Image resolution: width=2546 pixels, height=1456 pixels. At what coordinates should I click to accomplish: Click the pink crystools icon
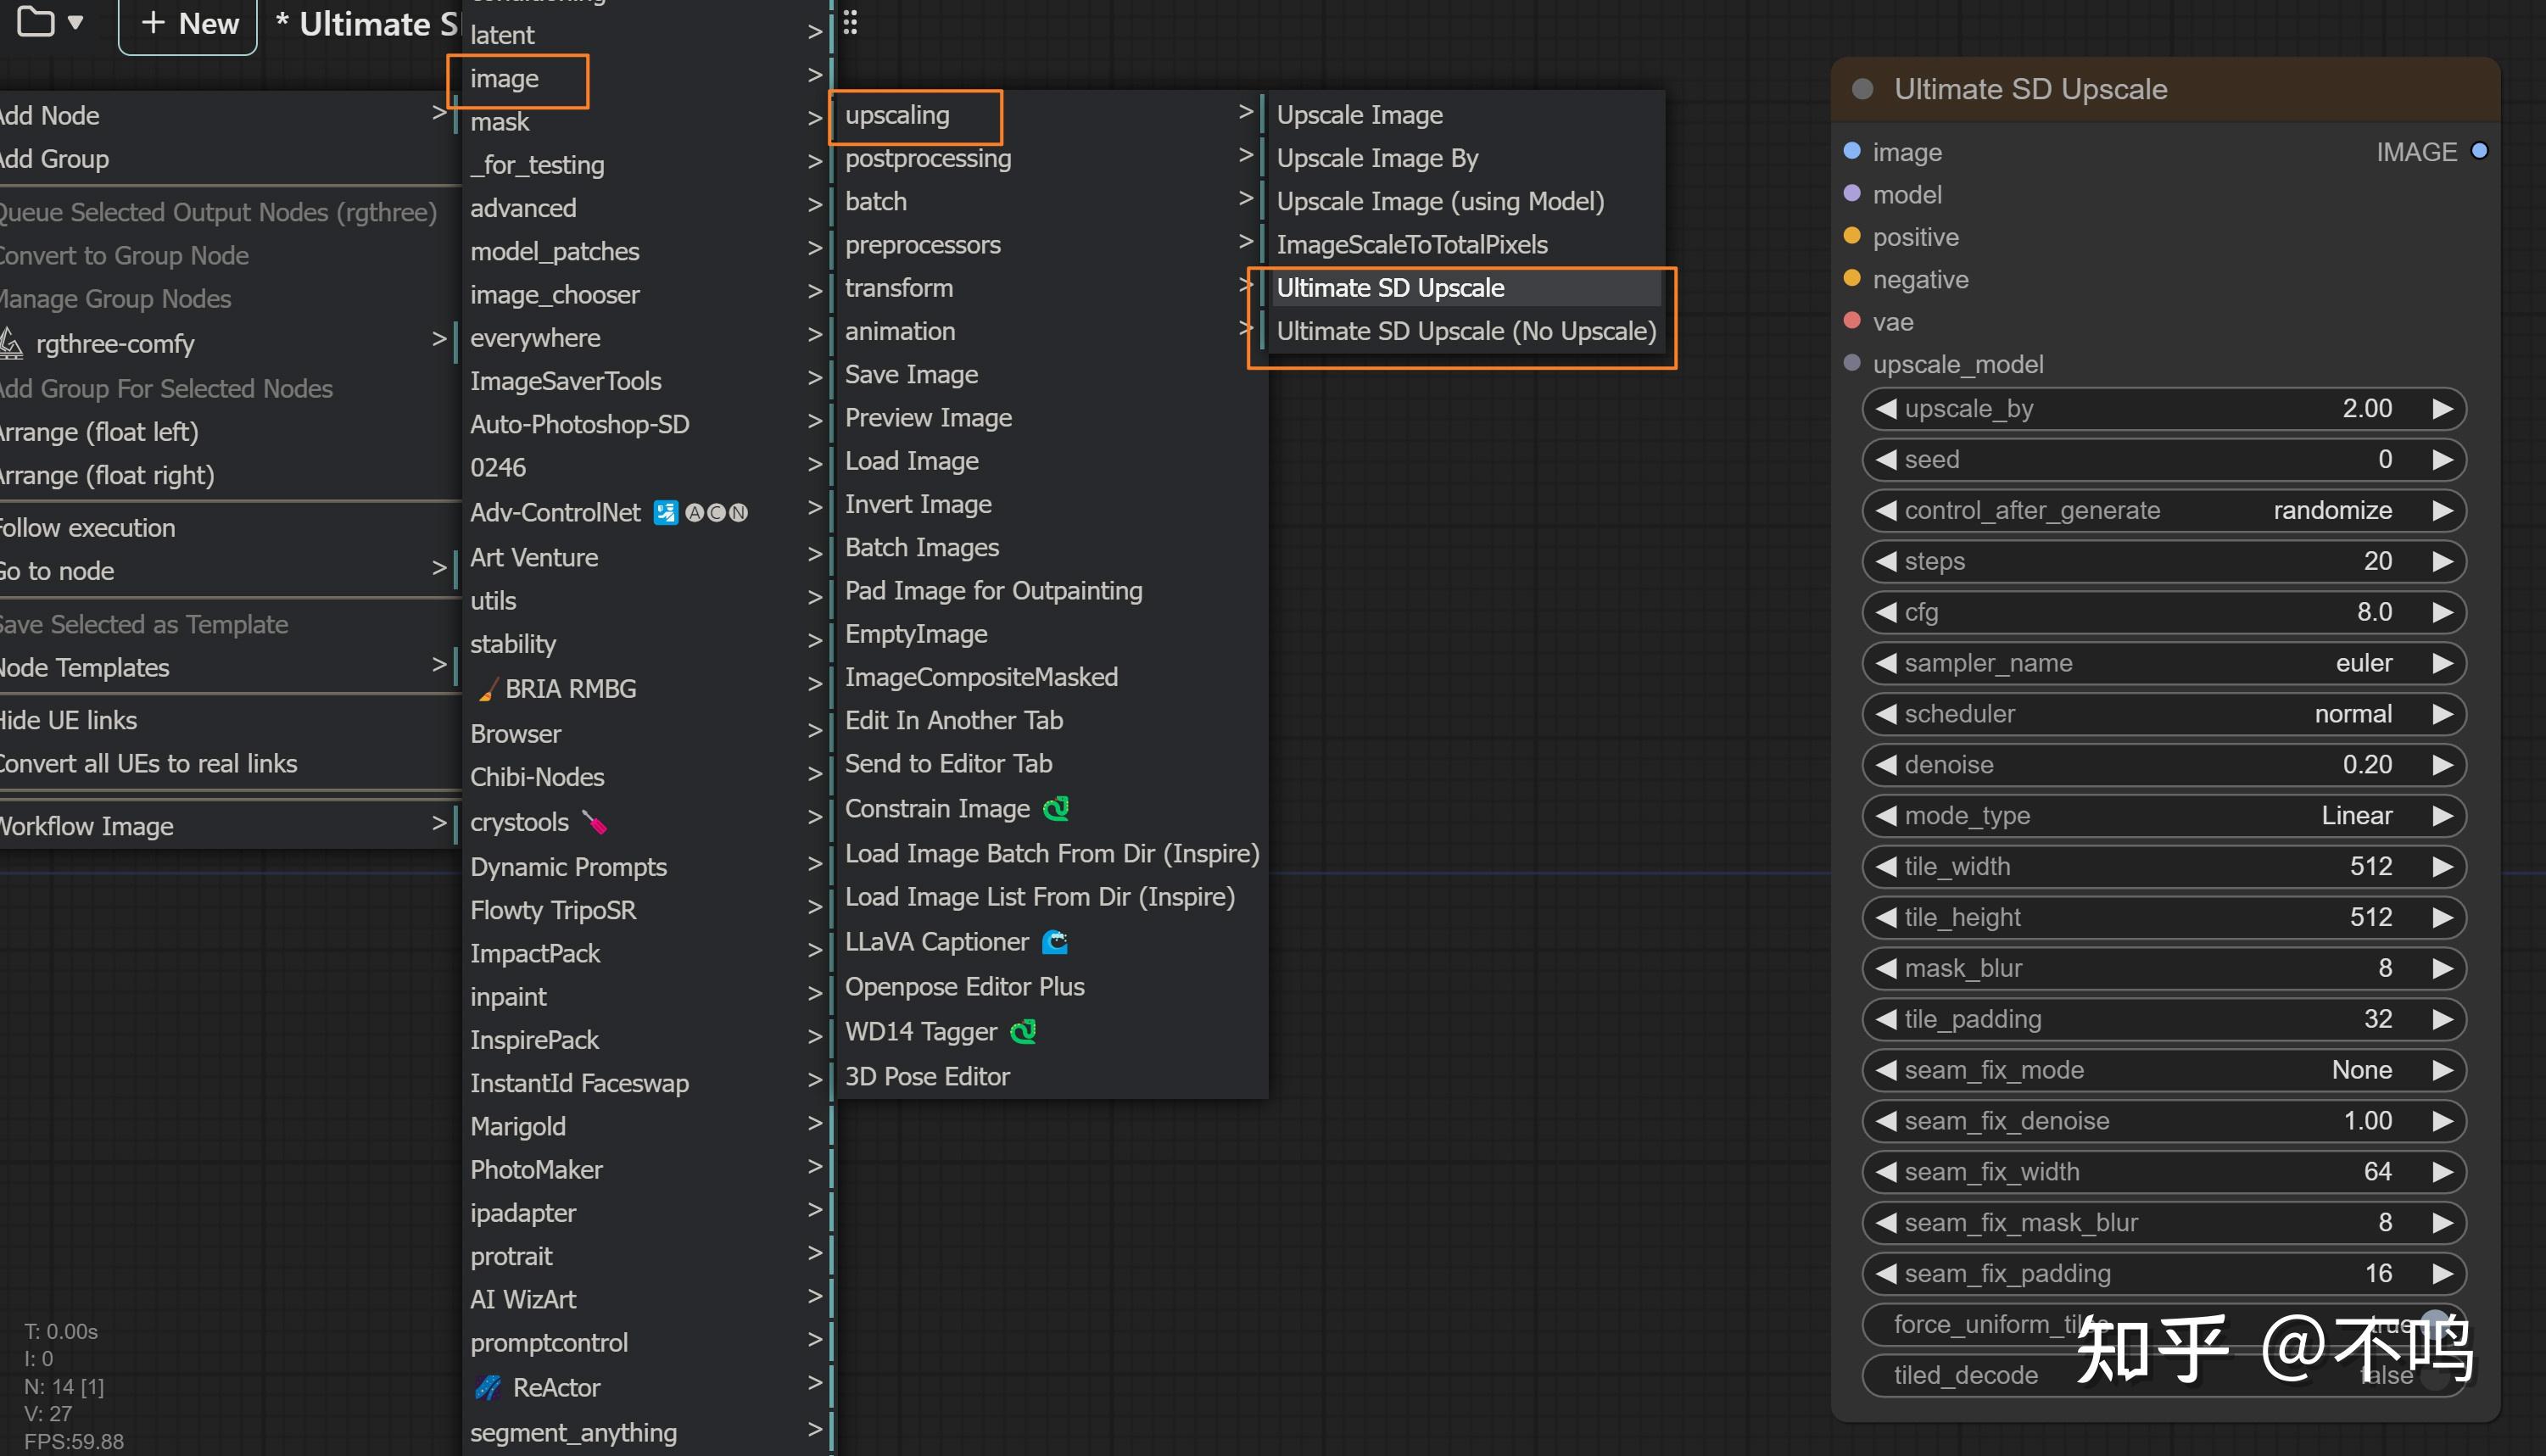coord(595,822)
